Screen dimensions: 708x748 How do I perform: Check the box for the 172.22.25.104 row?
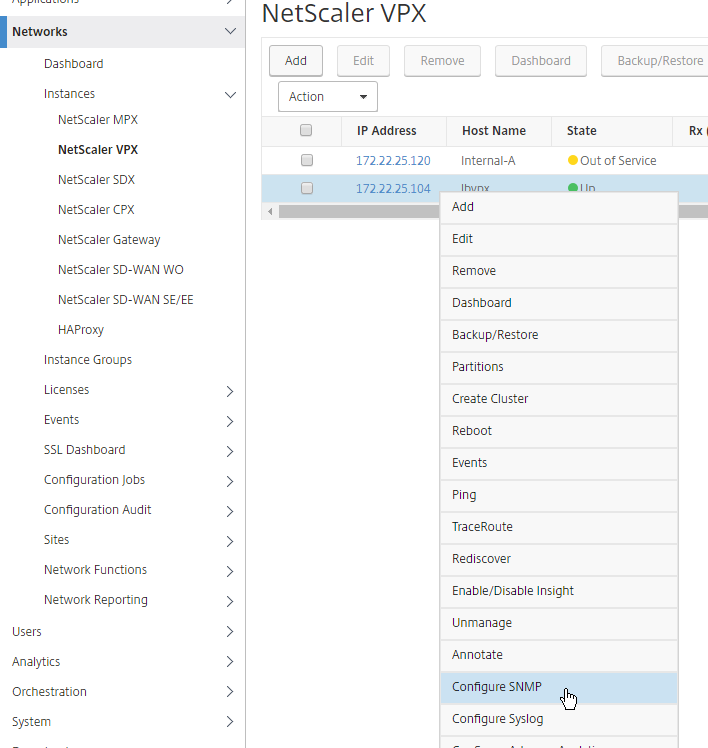307,188
